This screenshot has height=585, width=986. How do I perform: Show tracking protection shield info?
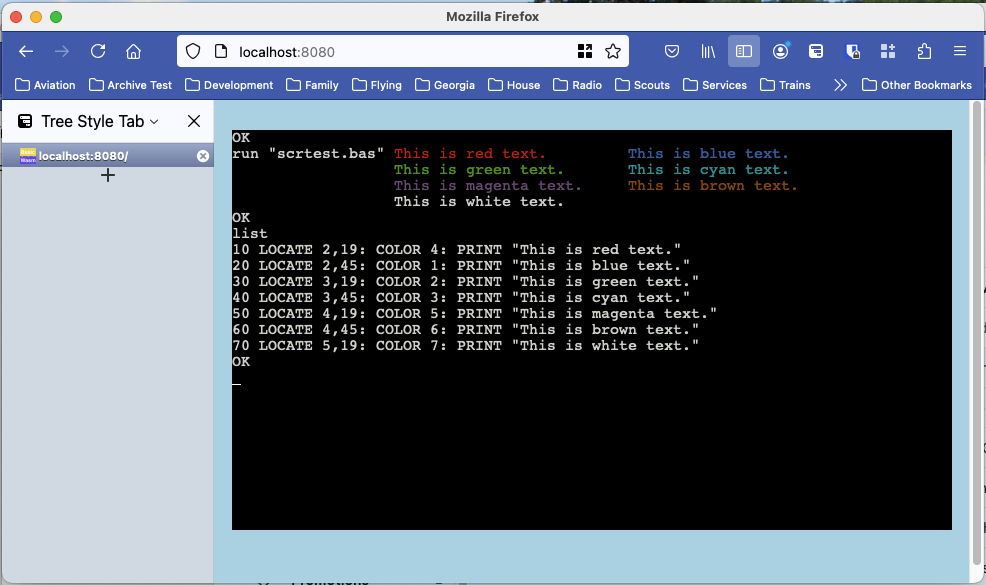point(194,51)
